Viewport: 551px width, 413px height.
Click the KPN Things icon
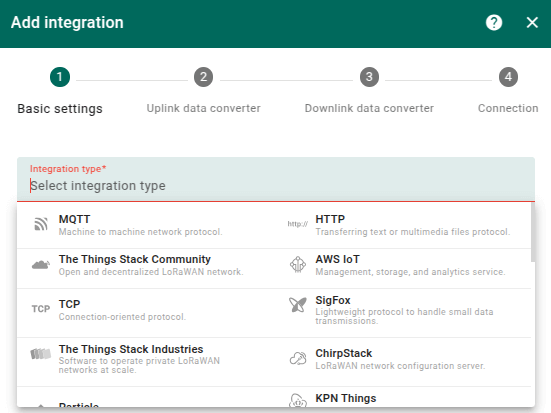[x=298, y=400]
